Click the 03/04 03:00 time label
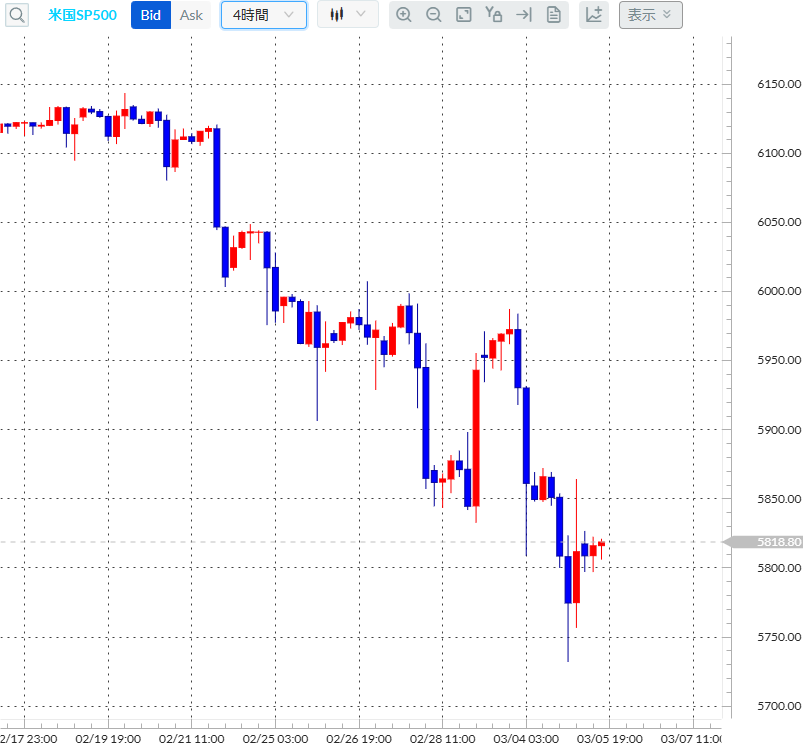 [526, 739]
